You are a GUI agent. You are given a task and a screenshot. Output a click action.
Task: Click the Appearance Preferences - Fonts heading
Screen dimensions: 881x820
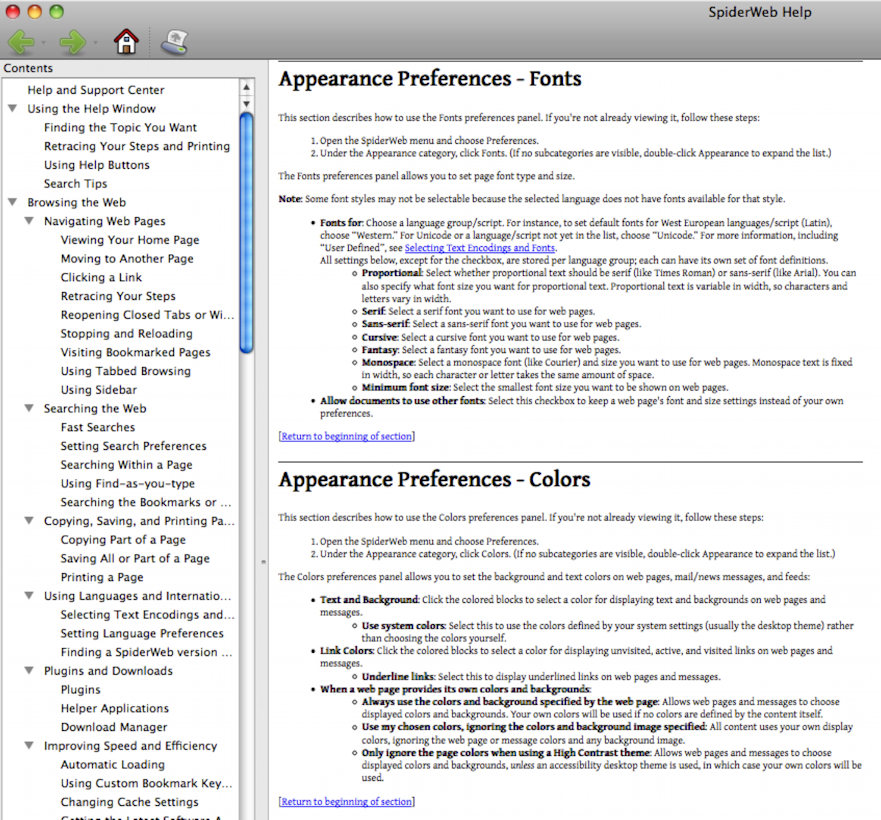coord(430,79)
